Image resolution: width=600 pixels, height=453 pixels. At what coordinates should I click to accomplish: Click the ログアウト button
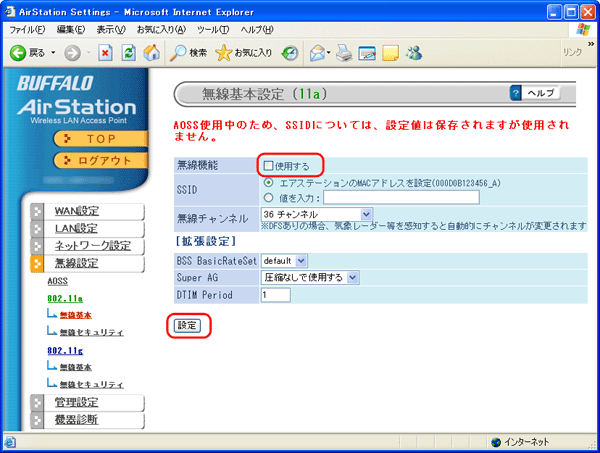click(x=101, y=161)
